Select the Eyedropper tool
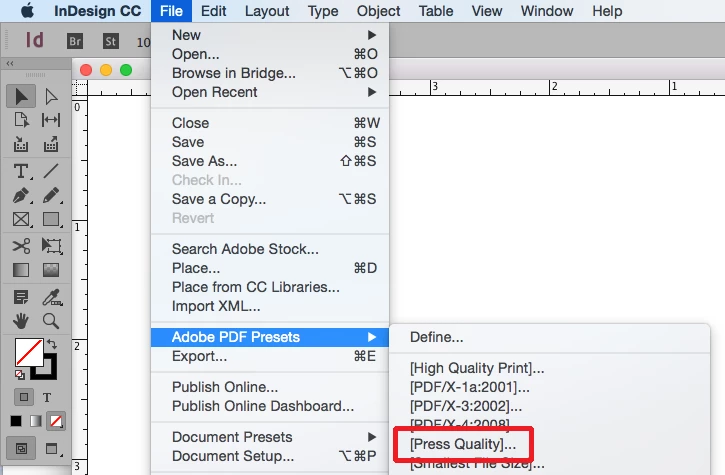Viewport: 725px width, 475px height. point(52,297)
